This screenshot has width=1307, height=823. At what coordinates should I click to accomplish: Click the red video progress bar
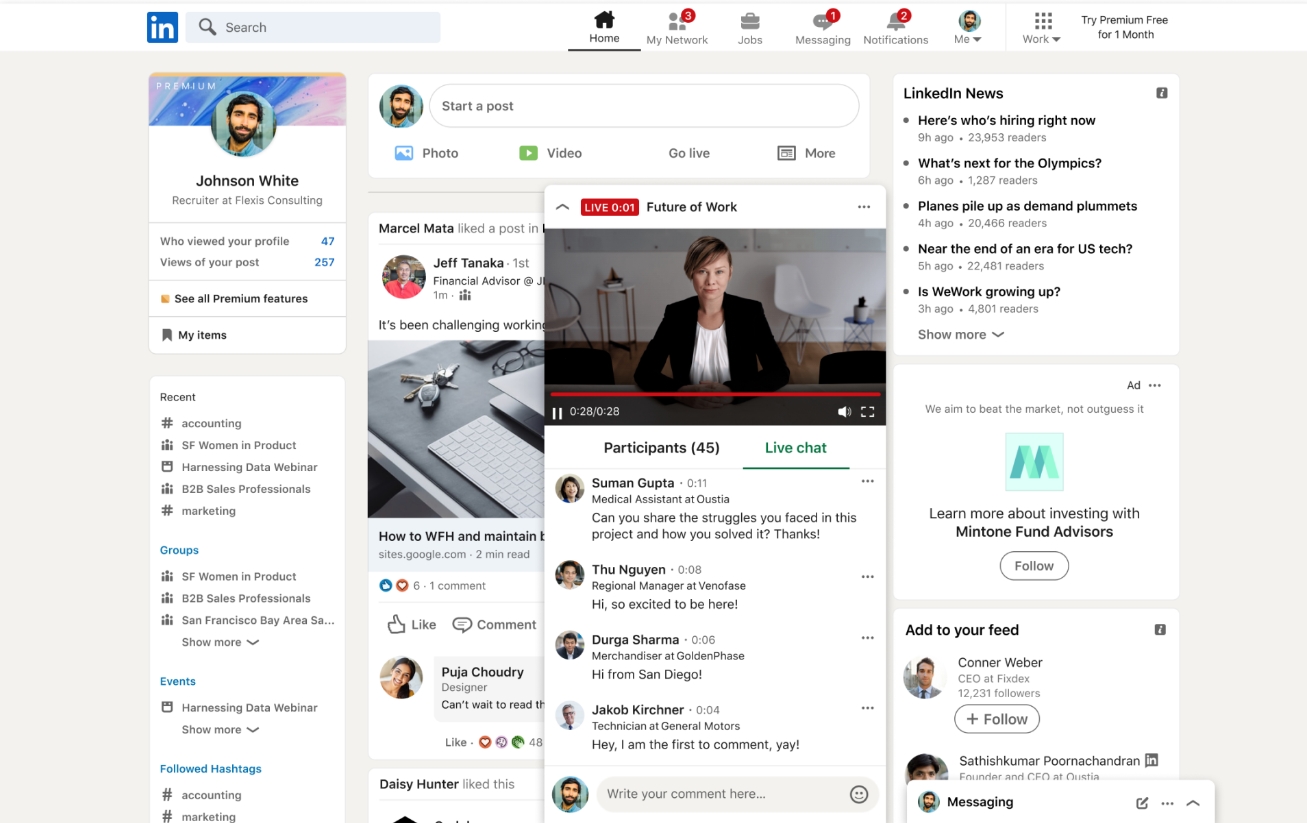coord(715,394)
